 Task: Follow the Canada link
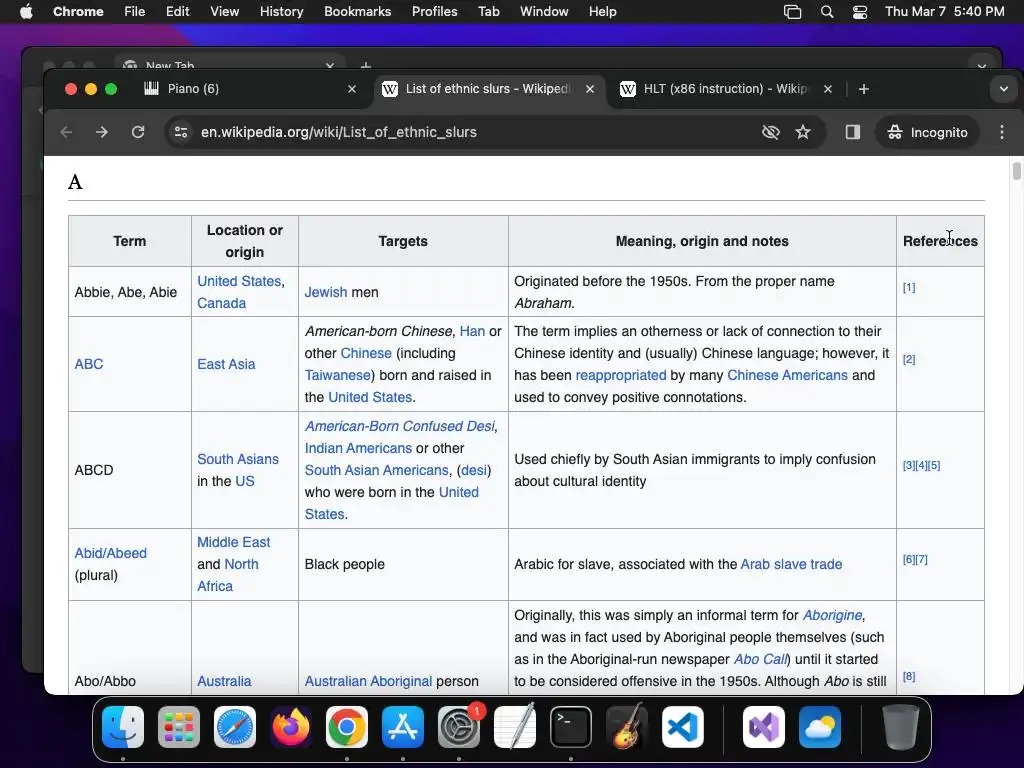pos(221,303)
